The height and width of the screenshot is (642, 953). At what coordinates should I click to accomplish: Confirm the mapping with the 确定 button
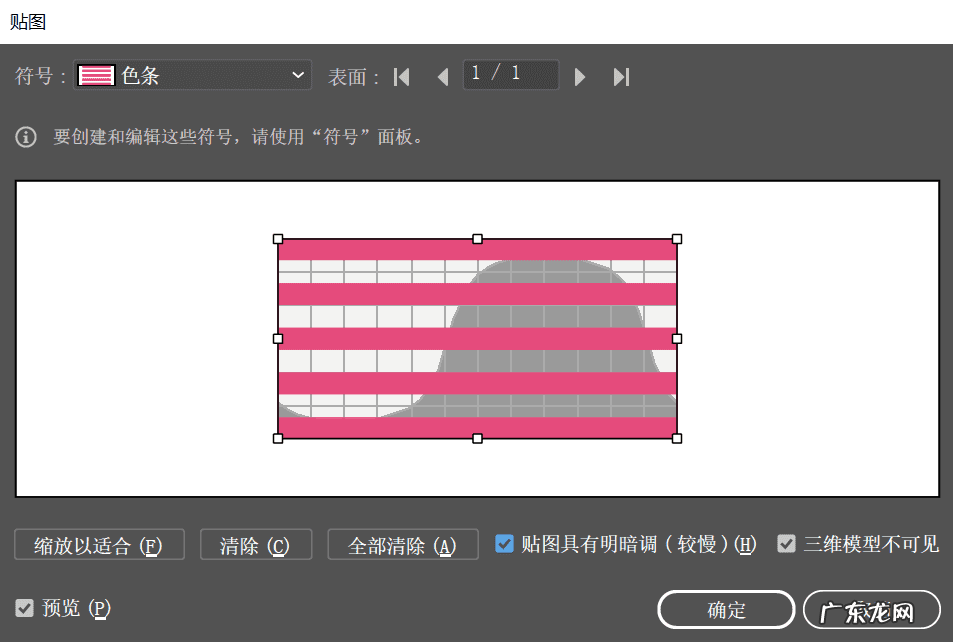726,609
